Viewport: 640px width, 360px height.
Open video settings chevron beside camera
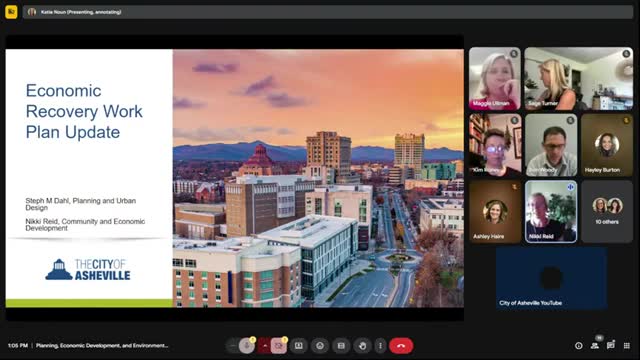point(264,346)
